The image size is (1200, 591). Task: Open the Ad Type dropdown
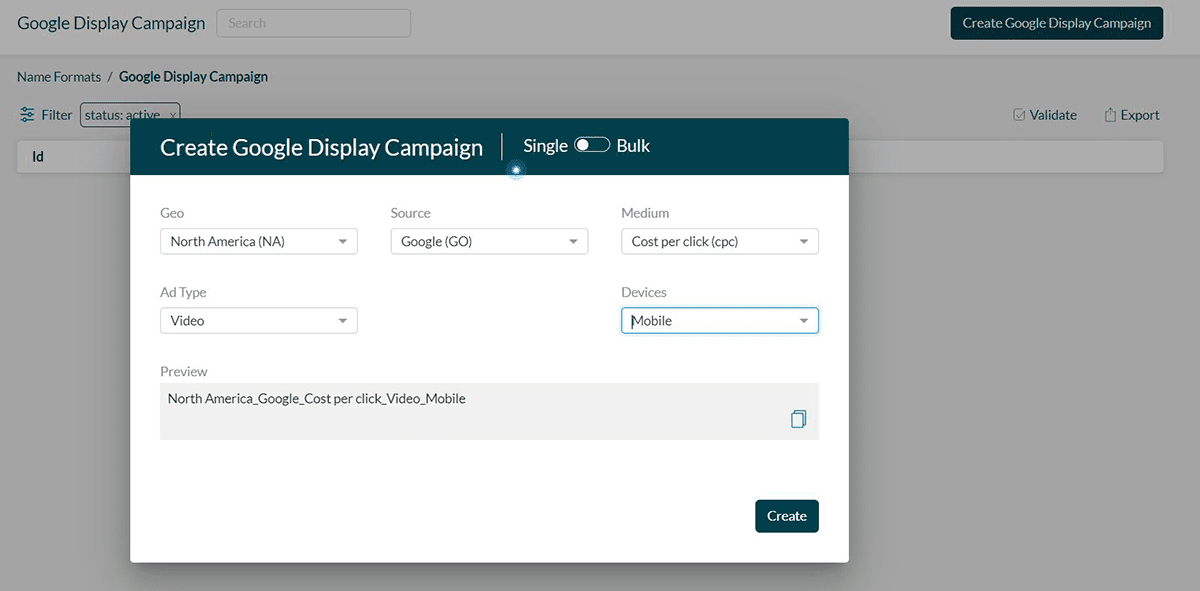[x=258, y=320]
